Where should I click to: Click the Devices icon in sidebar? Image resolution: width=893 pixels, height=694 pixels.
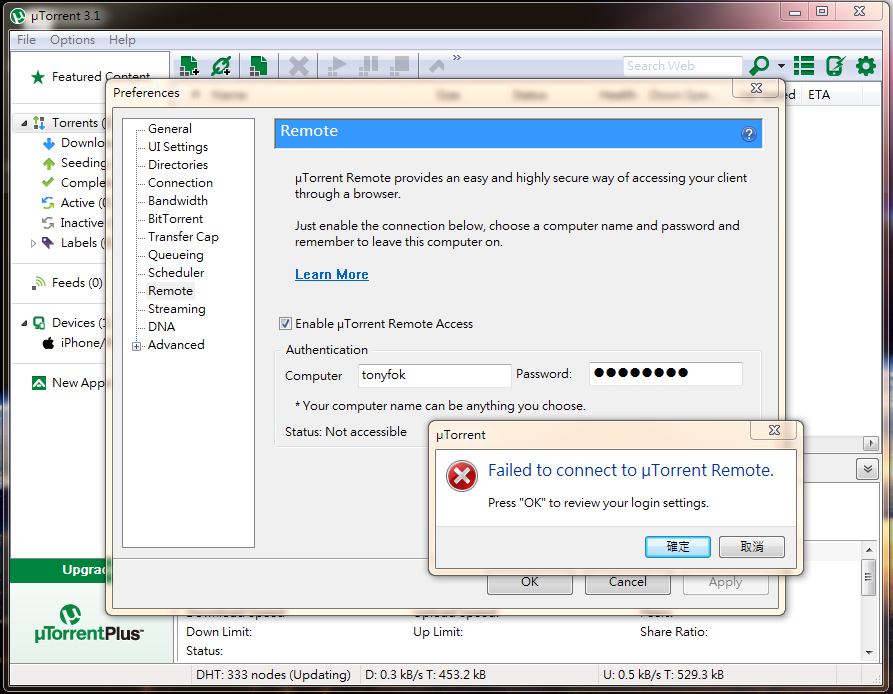click(39, 323)
